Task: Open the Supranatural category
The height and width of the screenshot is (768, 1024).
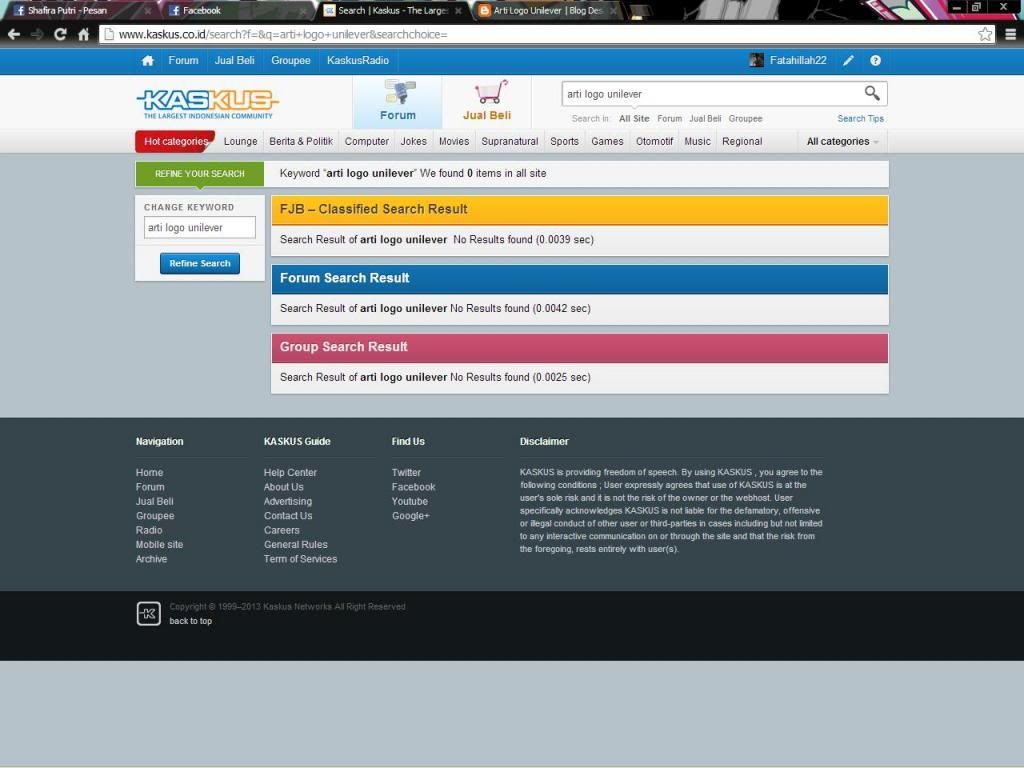Action: tap(509, 142)
